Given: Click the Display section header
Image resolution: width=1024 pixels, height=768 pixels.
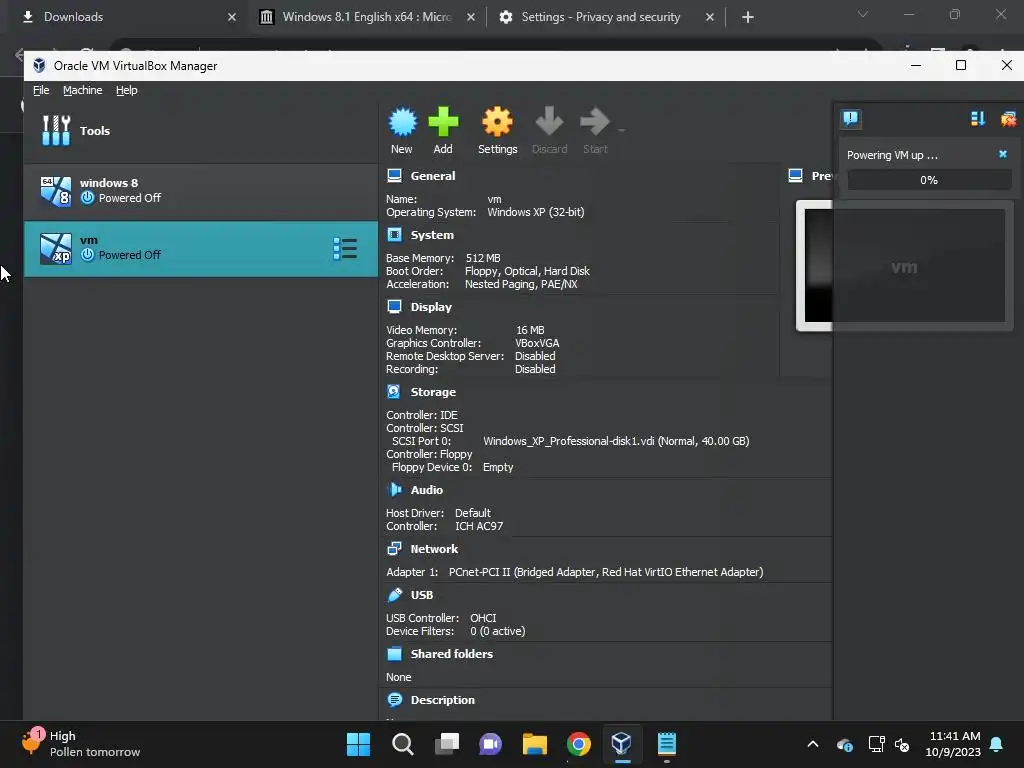Looking at the screenshot, I should [431, 306].
